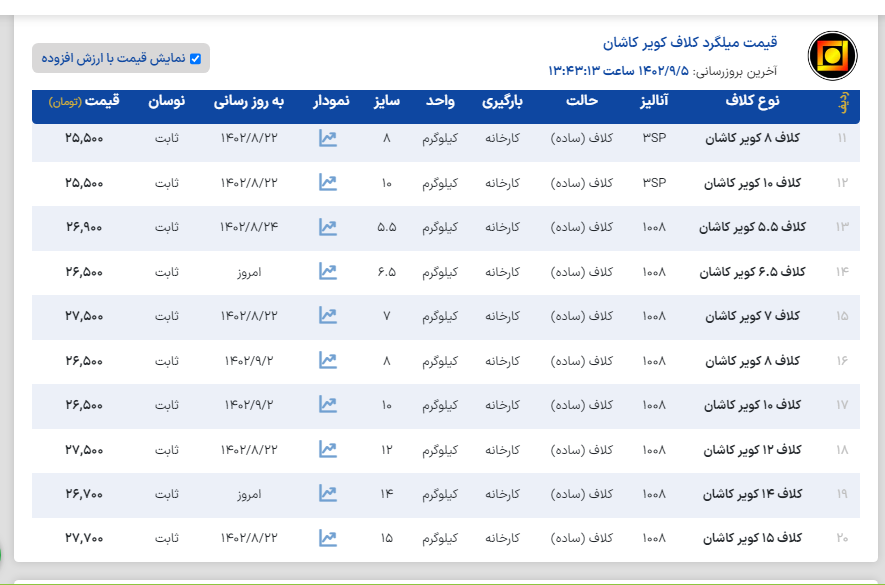
Task: Click page title قیمت میلگرد کلاف کویر کاشان
Action: pyautogui.click(x=690, y=43)
